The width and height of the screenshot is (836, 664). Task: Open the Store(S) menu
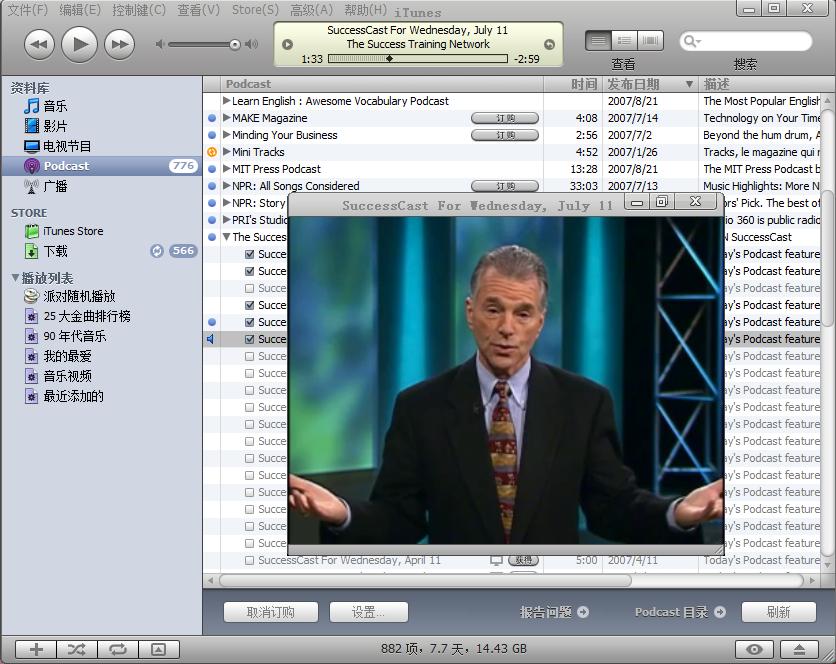[x=255, y=10]
